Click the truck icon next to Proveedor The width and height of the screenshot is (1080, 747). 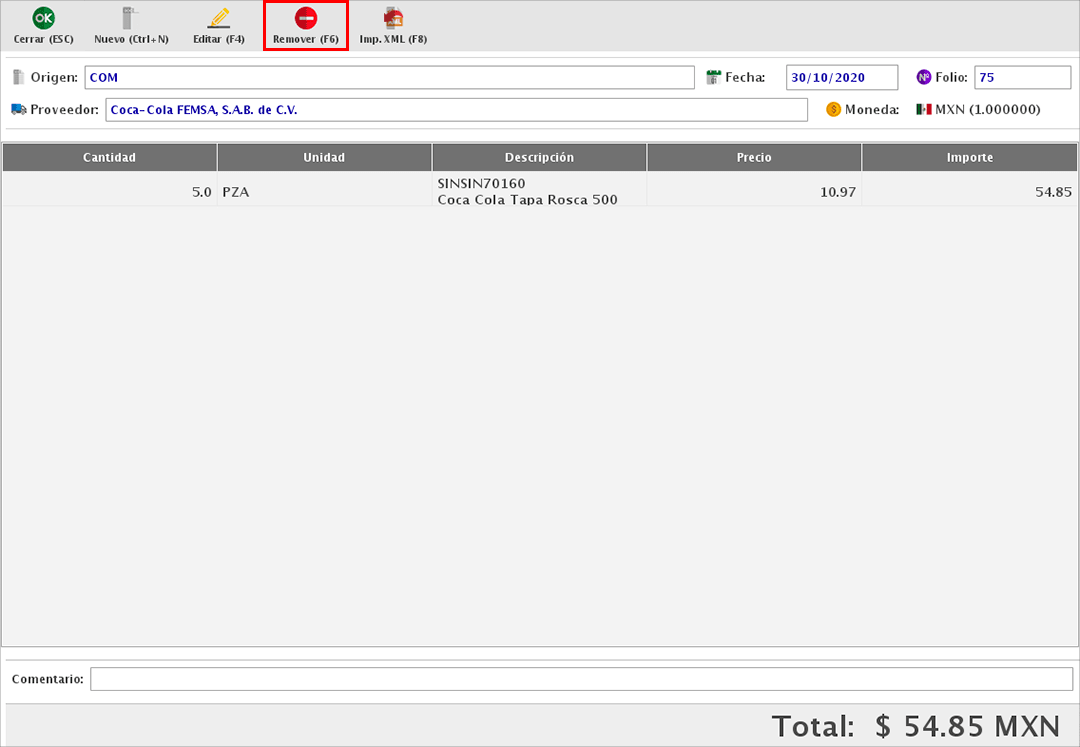click(18, 110)
